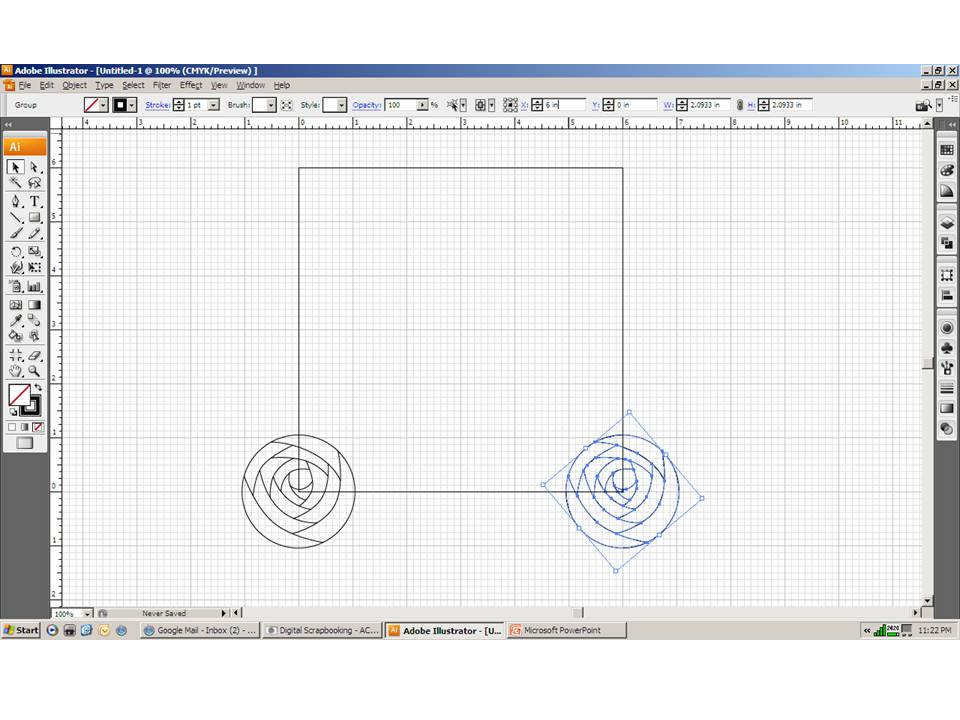Open the stroke weight dropdown
Screen dimensions: 960x720
(x=212, y=105)
